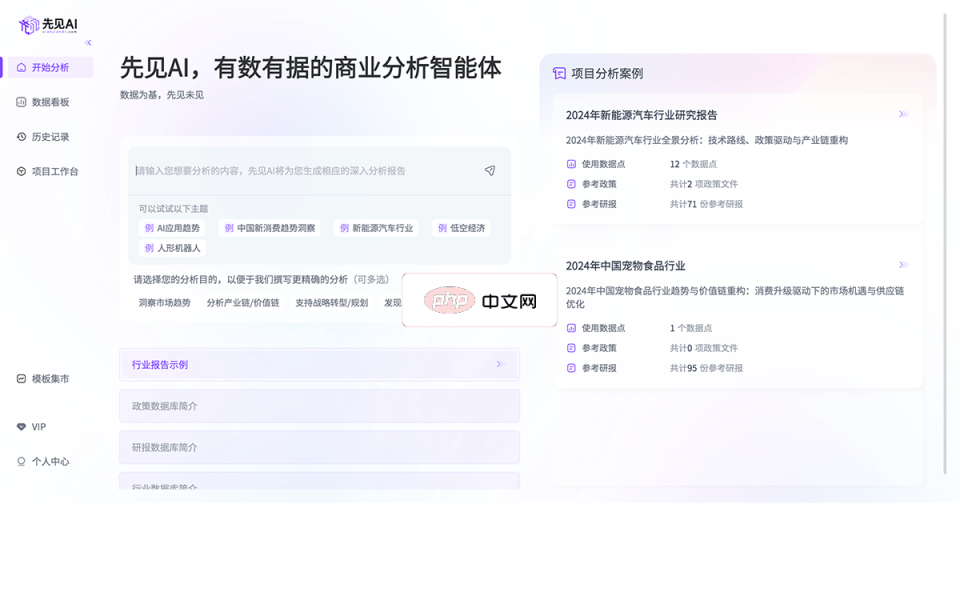The width and height of the screenshot is (960, 600).
Task: Click the chart icon beside 数据看板
Action: tap(21, 102)
